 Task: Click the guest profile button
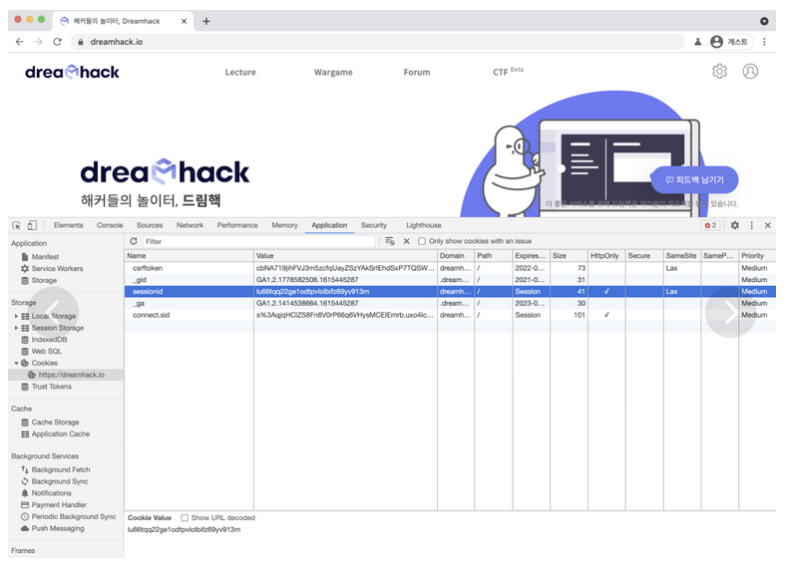[730, 42]
